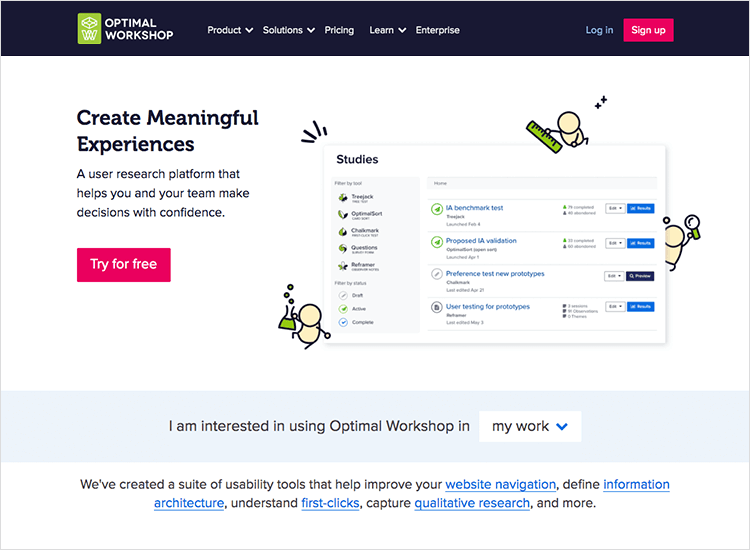Screen dimensions: 750x550
Task: Click the Optimal Workshop logo
Action: point(125,29)
